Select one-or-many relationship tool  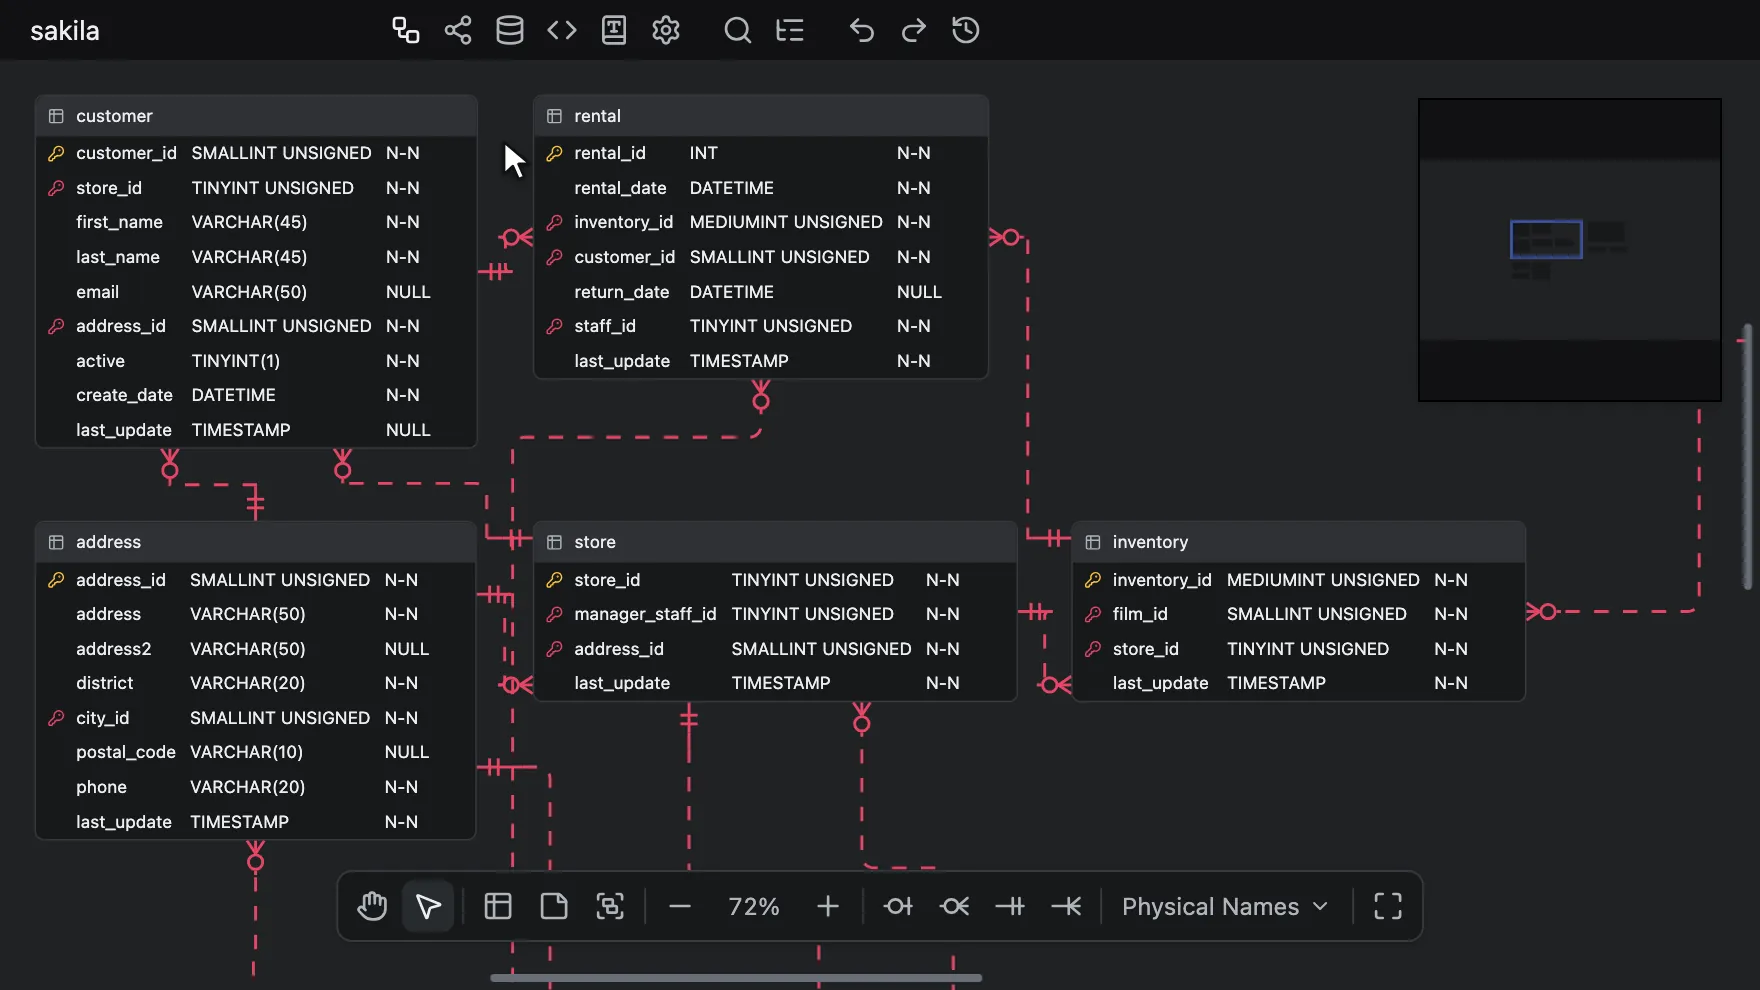tap(1066, 906)
